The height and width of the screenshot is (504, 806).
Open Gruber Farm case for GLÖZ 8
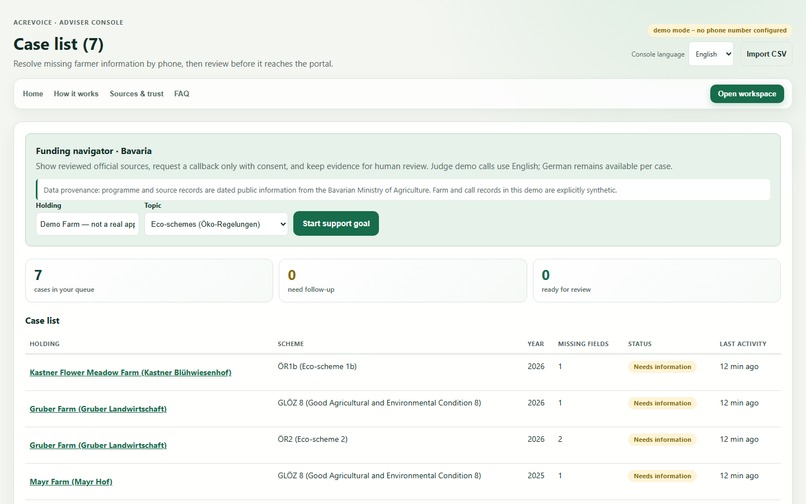point(98,409)
